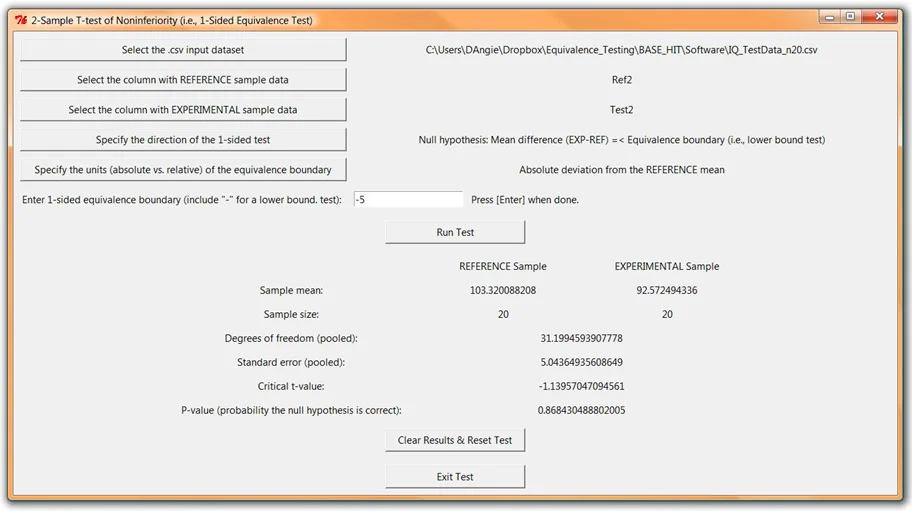Click the Tk feather icon in title bar

21,20
